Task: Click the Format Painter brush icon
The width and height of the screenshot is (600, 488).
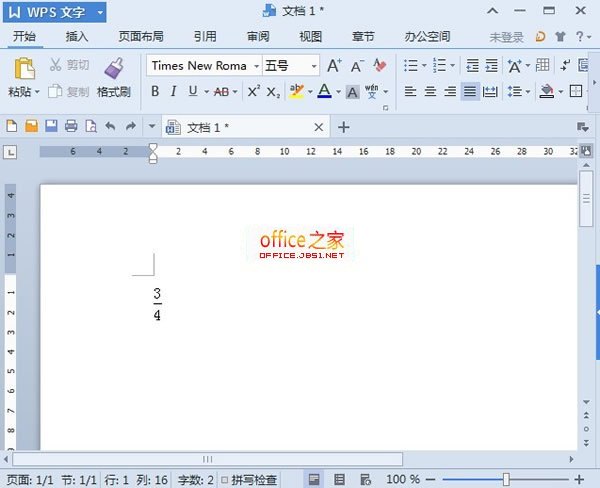Action: click(113, 68)
